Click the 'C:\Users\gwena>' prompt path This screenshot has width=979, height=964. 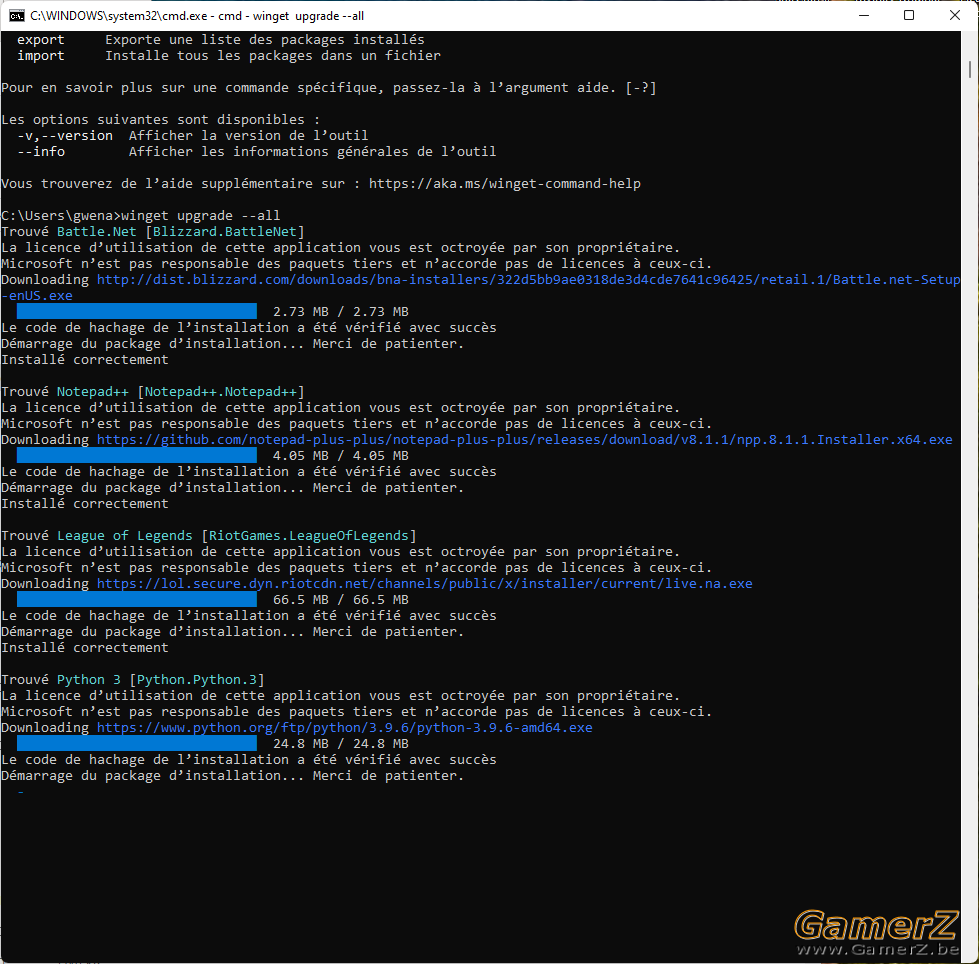61,215
